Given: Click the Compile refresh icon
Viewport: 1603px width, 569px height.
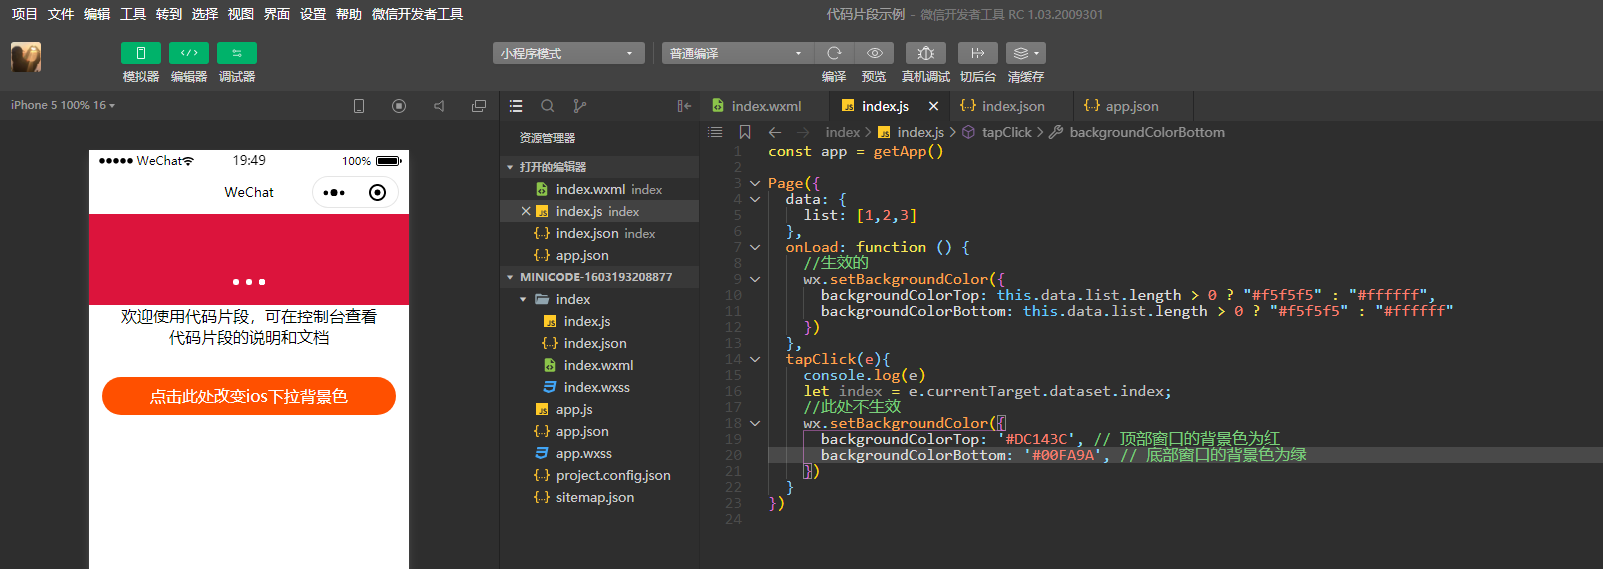Looking at the screenshot, I should pyautogui.click(x=834, y=53).
